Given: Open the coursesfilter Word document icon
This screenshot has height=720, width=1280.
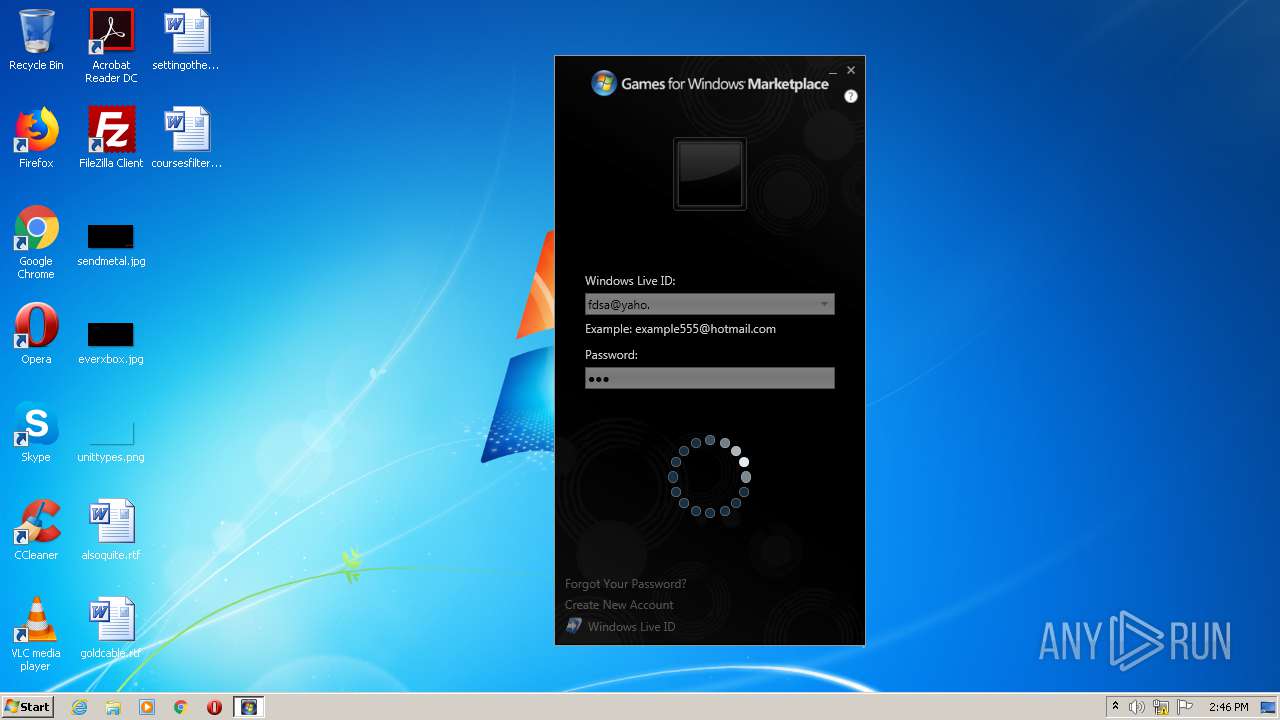Looking at the screenshot, I should pyautogui.click(x=186, y=138).
